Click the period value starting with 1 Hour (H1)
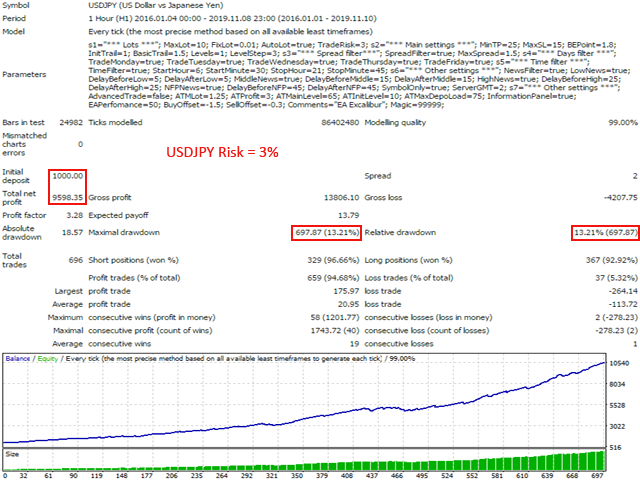 (232, 19)
